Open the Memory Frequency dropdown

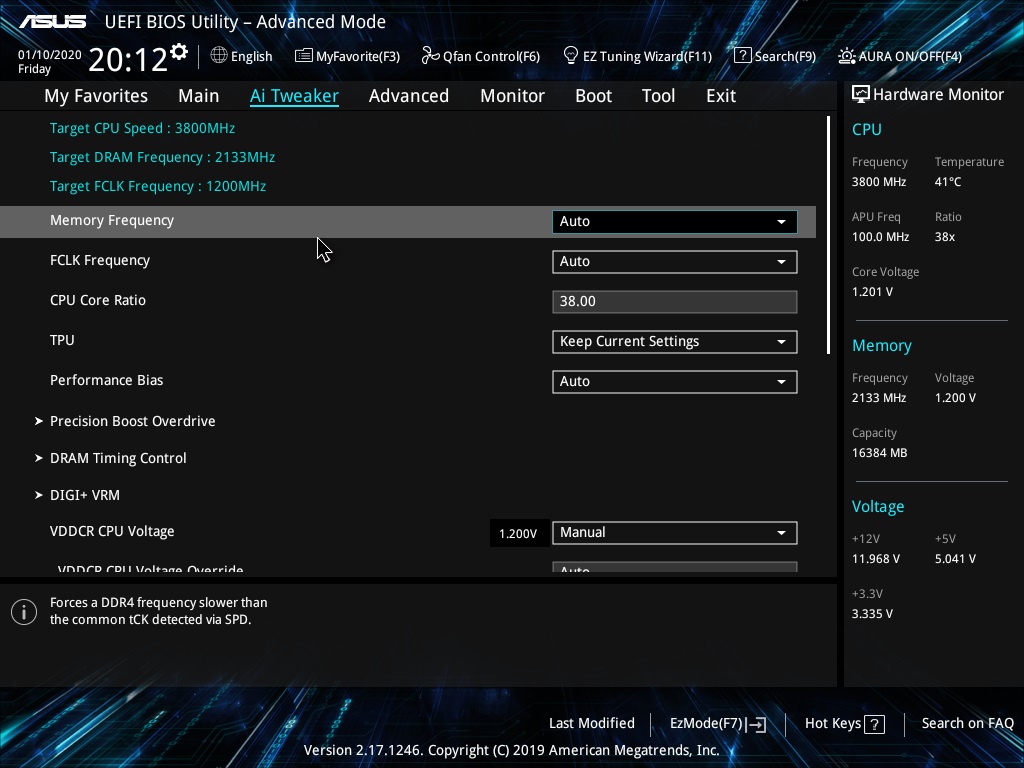[x=675, y=221]
